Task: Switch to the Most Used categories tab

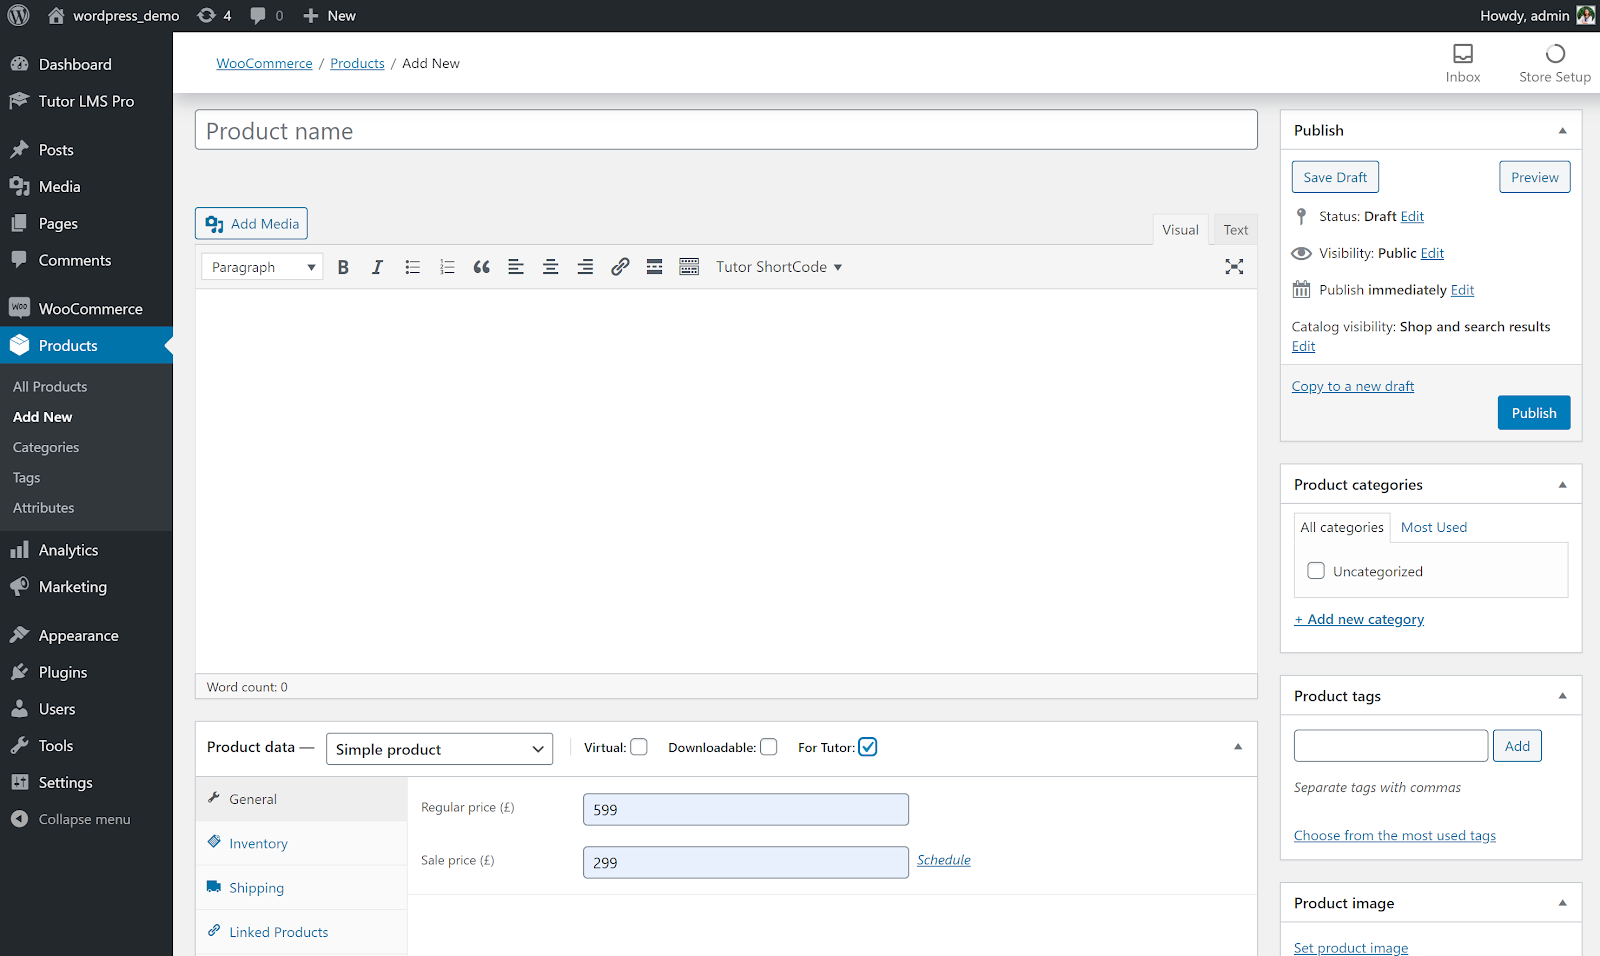Action: (x=1434, y=527)
